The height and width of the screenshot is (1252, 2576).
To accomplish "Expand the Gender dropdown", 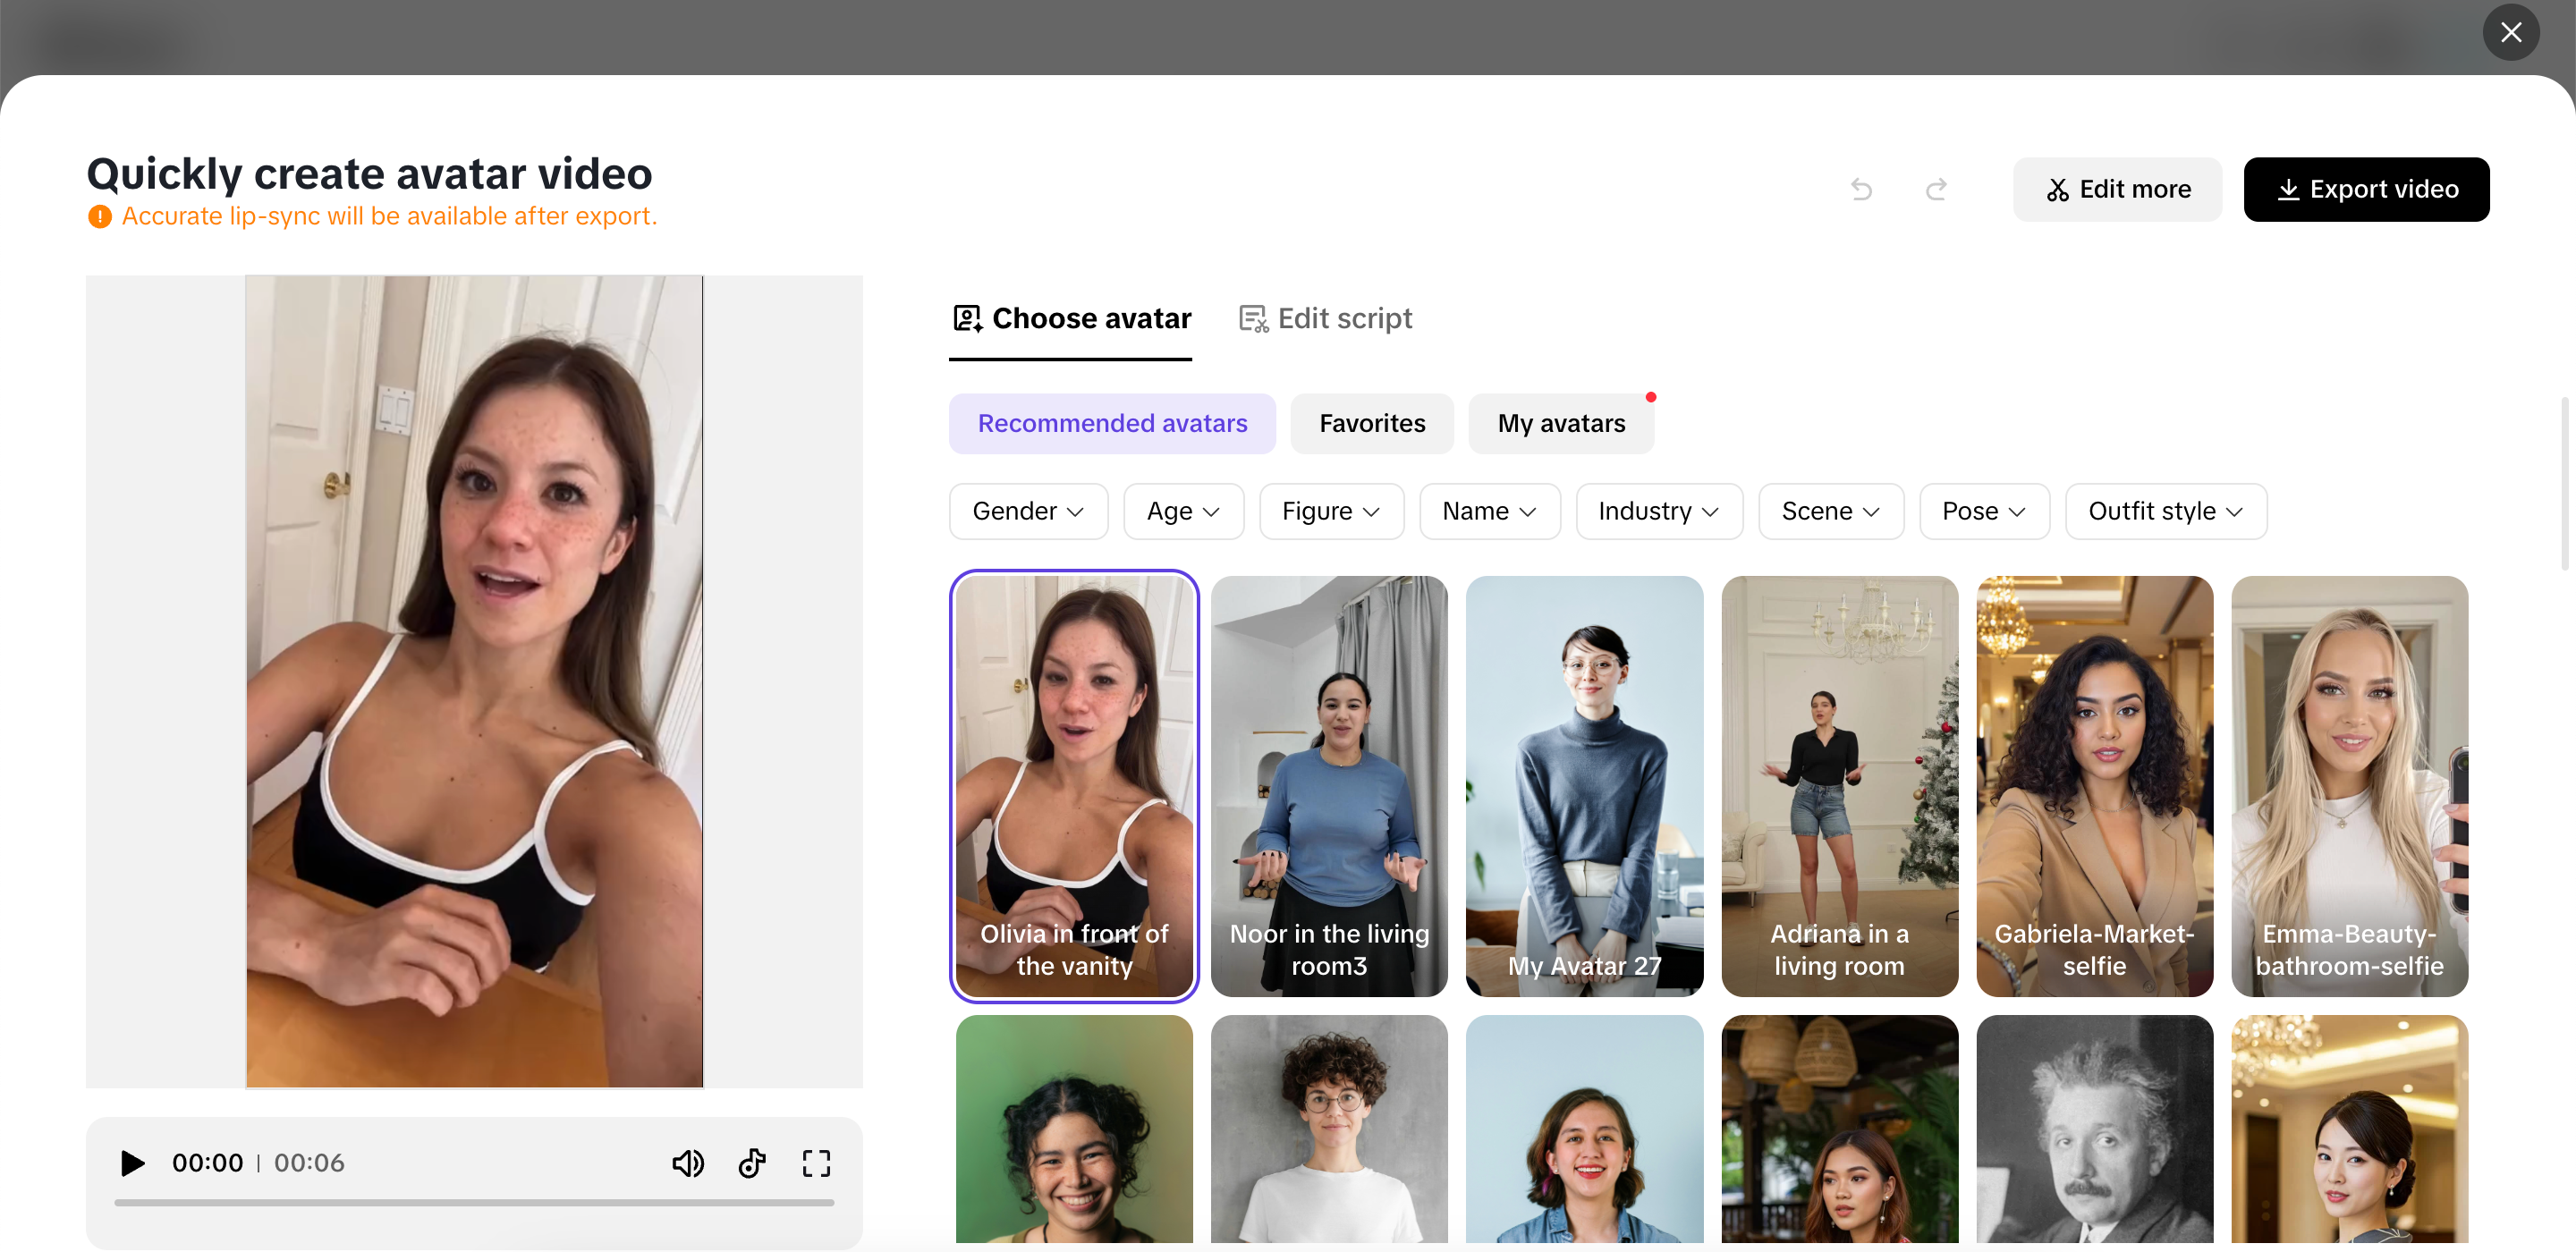I will click(x=1027, y=512).
